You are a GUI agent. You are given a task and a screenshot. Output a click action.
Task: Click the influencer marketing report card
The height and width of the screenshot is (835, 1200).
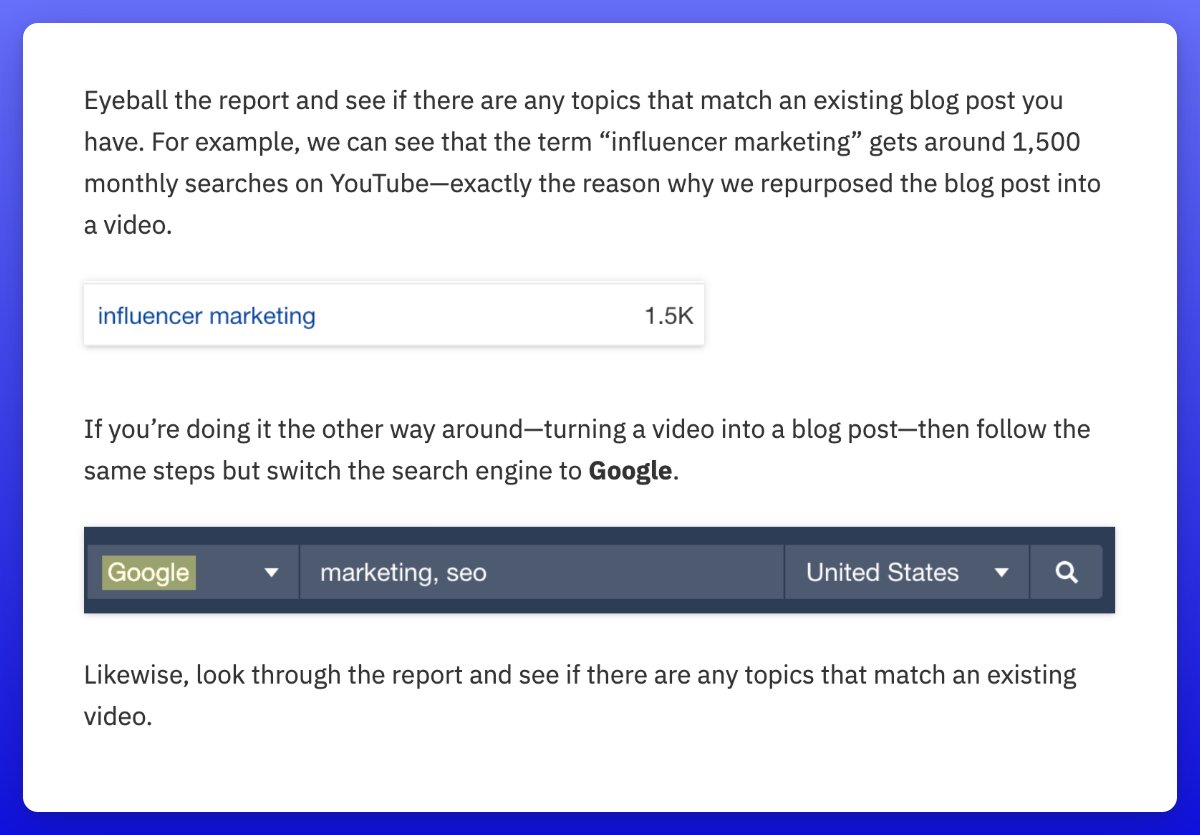coord(394,315)
